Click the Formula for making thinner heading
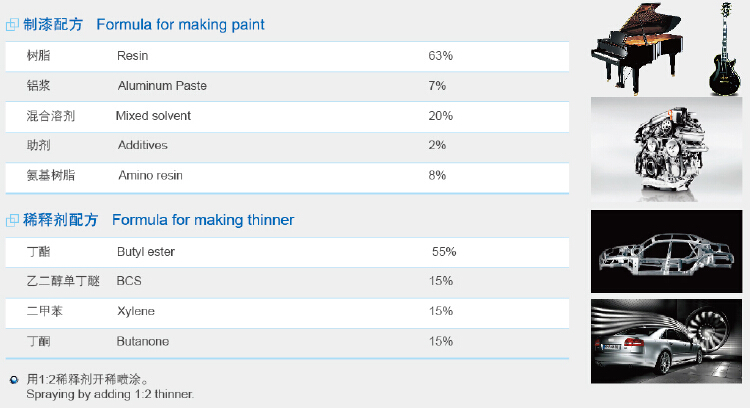 point(203,220)
